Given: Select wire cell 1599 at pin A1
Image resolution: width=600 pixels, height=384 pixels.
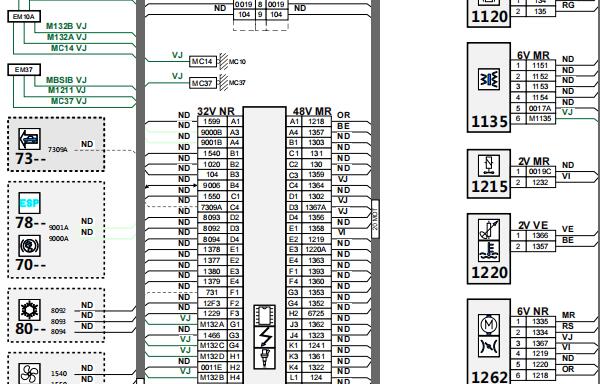Looking at the screenshot, I should coord(212,122).
